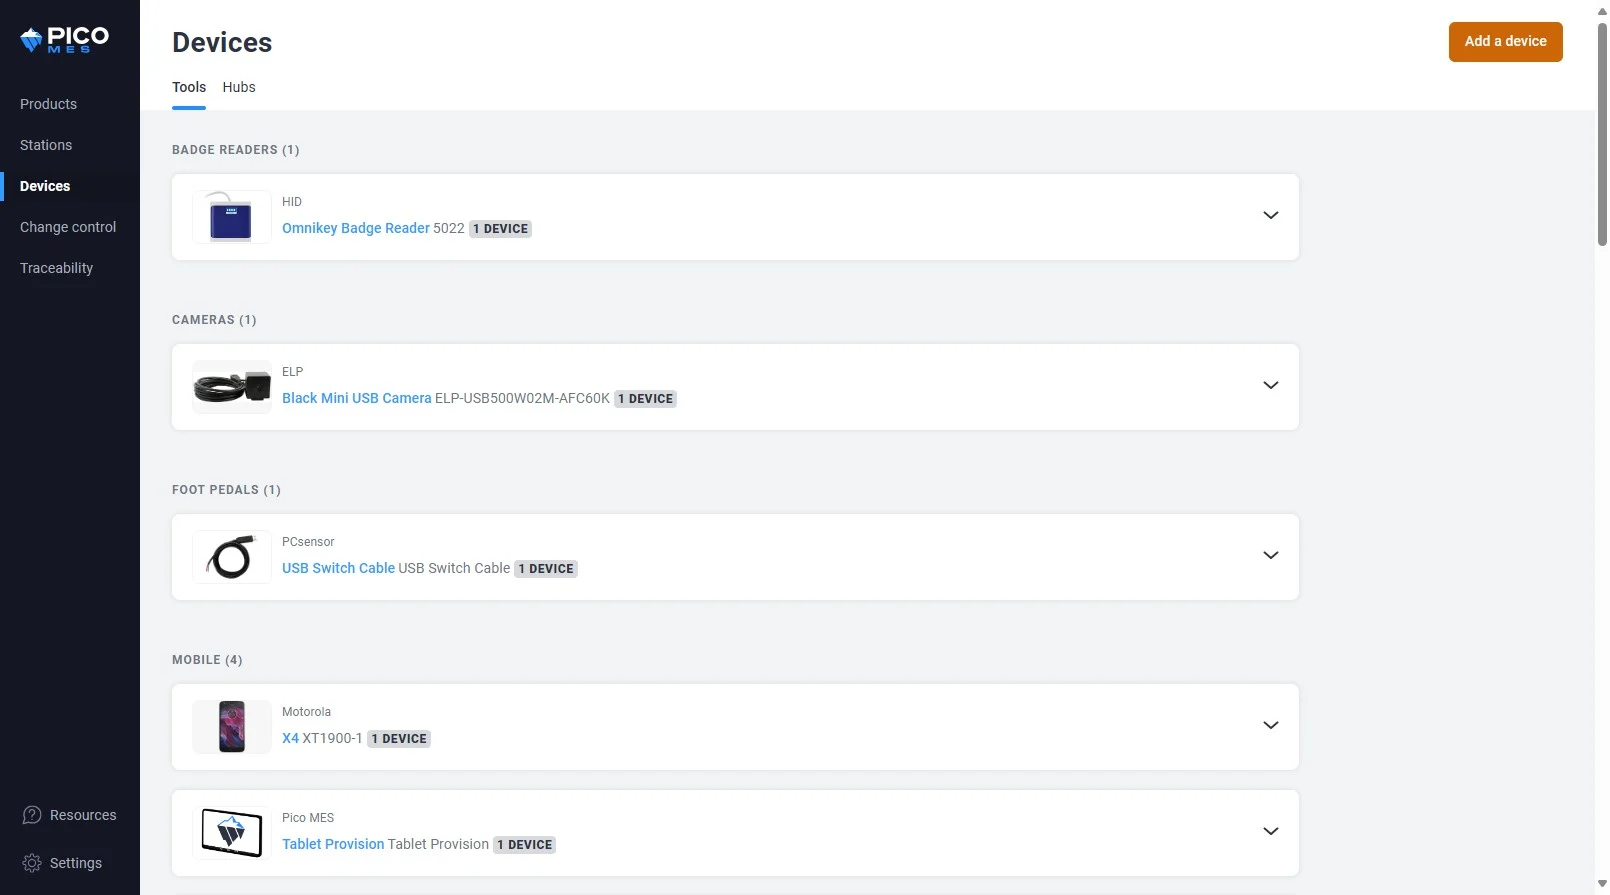Click the Devices page title

point(222,42)
